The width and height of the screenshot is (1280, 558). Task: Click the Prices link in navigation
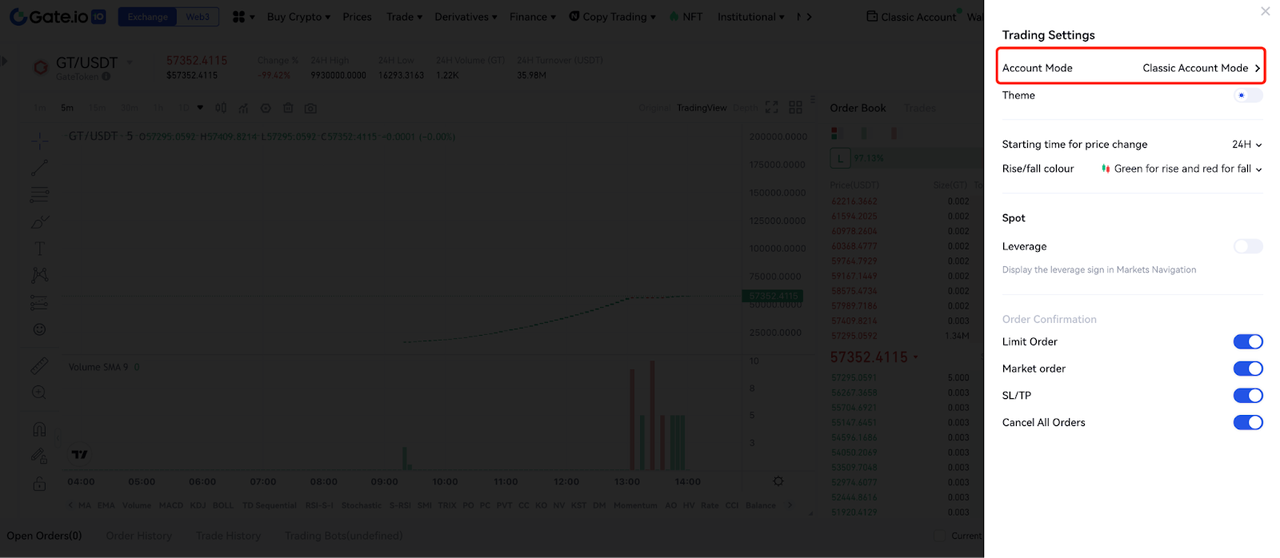(x=356, y=17)
